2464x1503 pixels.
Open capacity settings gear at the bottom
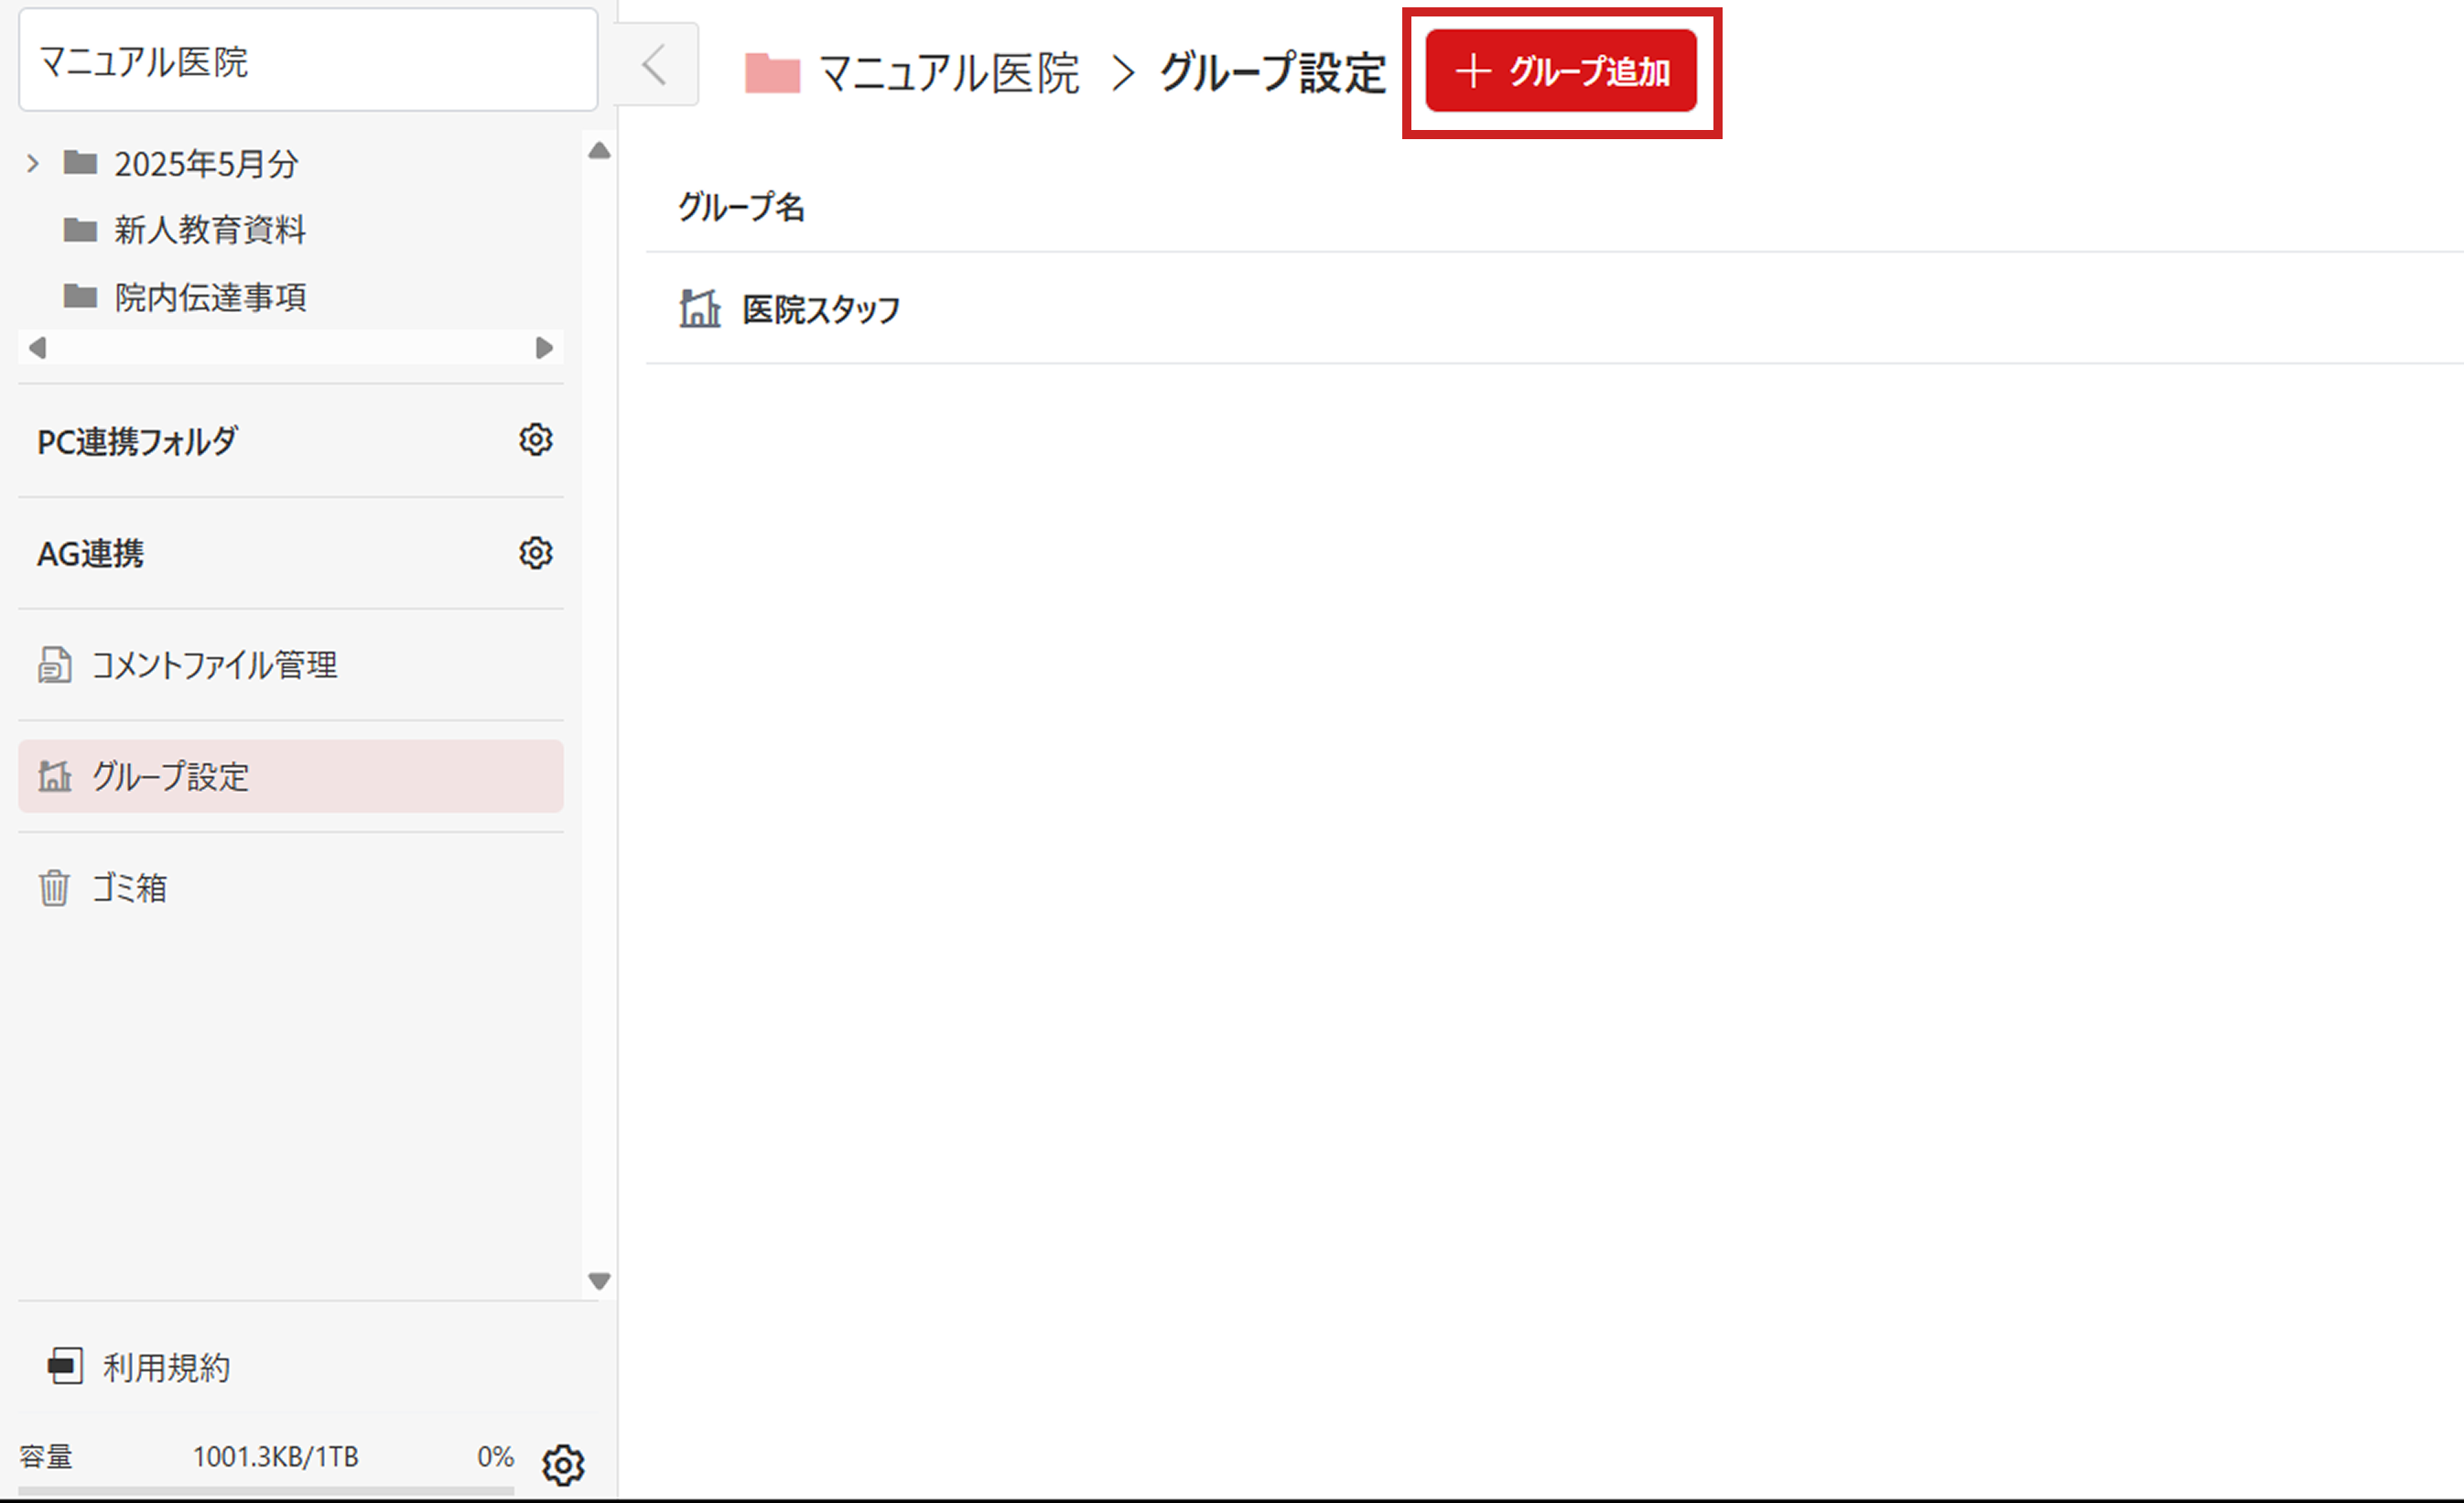tap(563, 1465)
